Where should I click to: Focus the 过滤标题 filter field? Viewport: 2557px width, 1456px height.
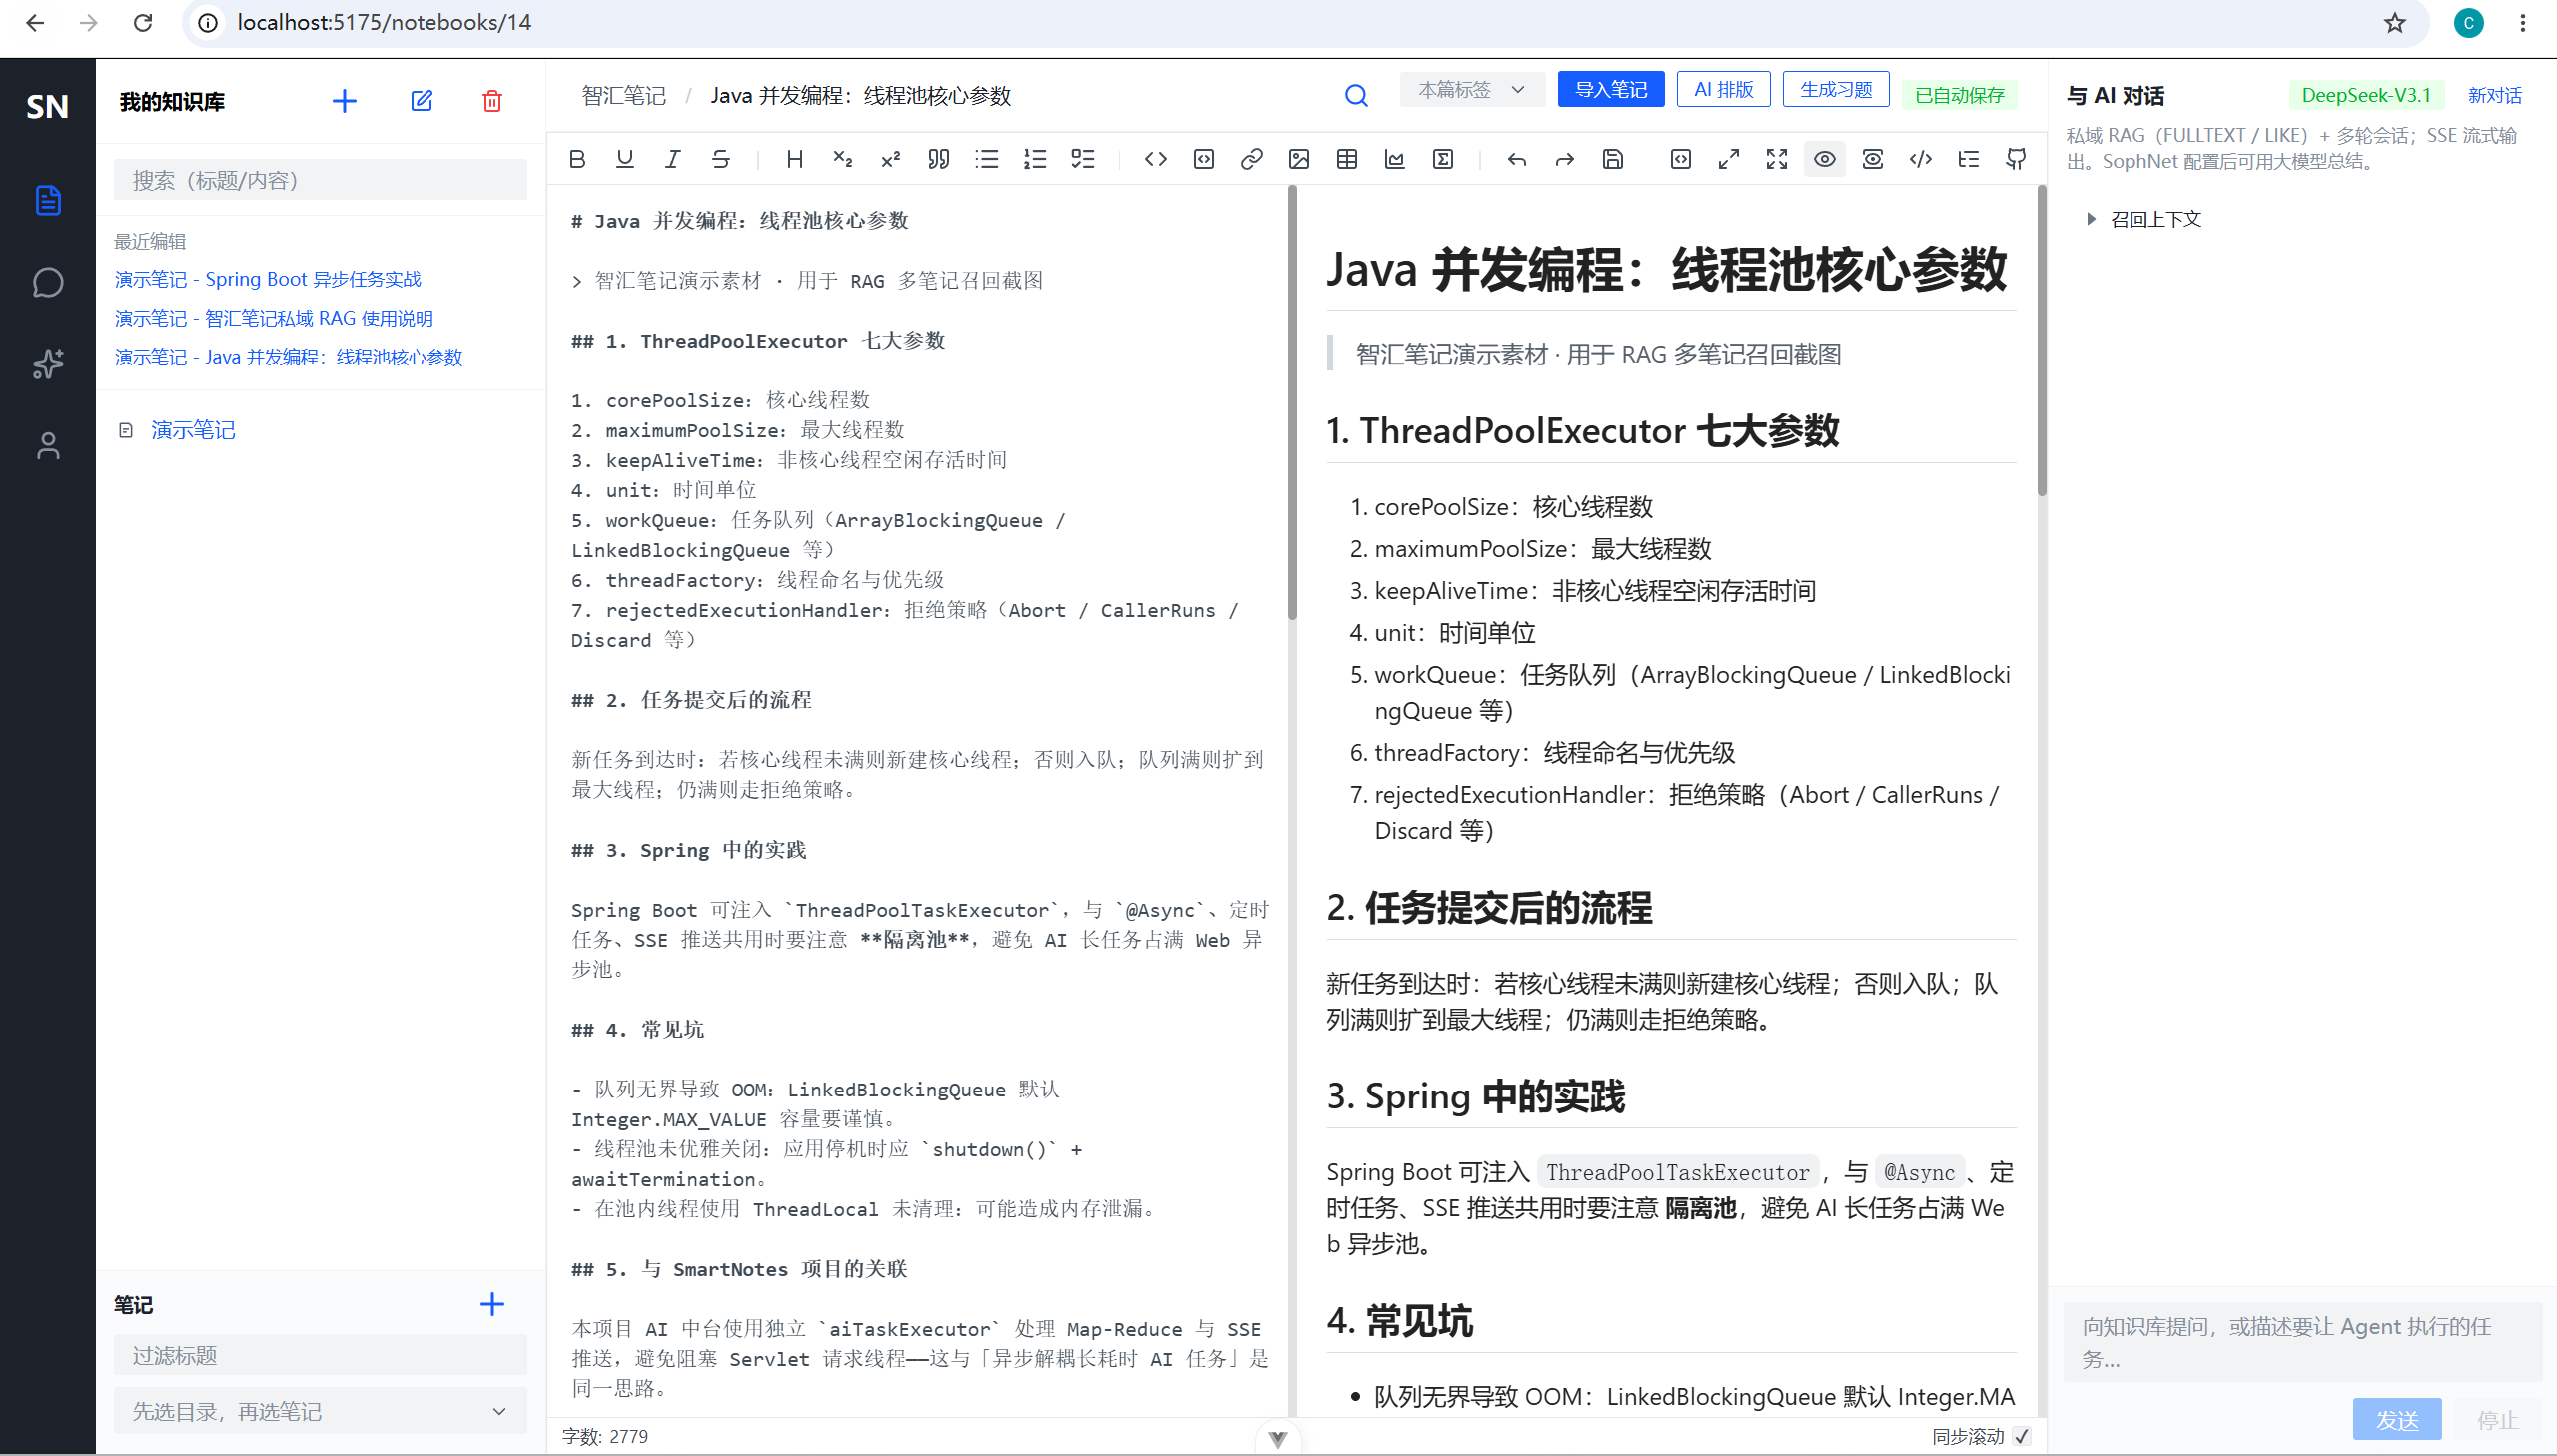pyautogui.click(x=320, y=1355)
